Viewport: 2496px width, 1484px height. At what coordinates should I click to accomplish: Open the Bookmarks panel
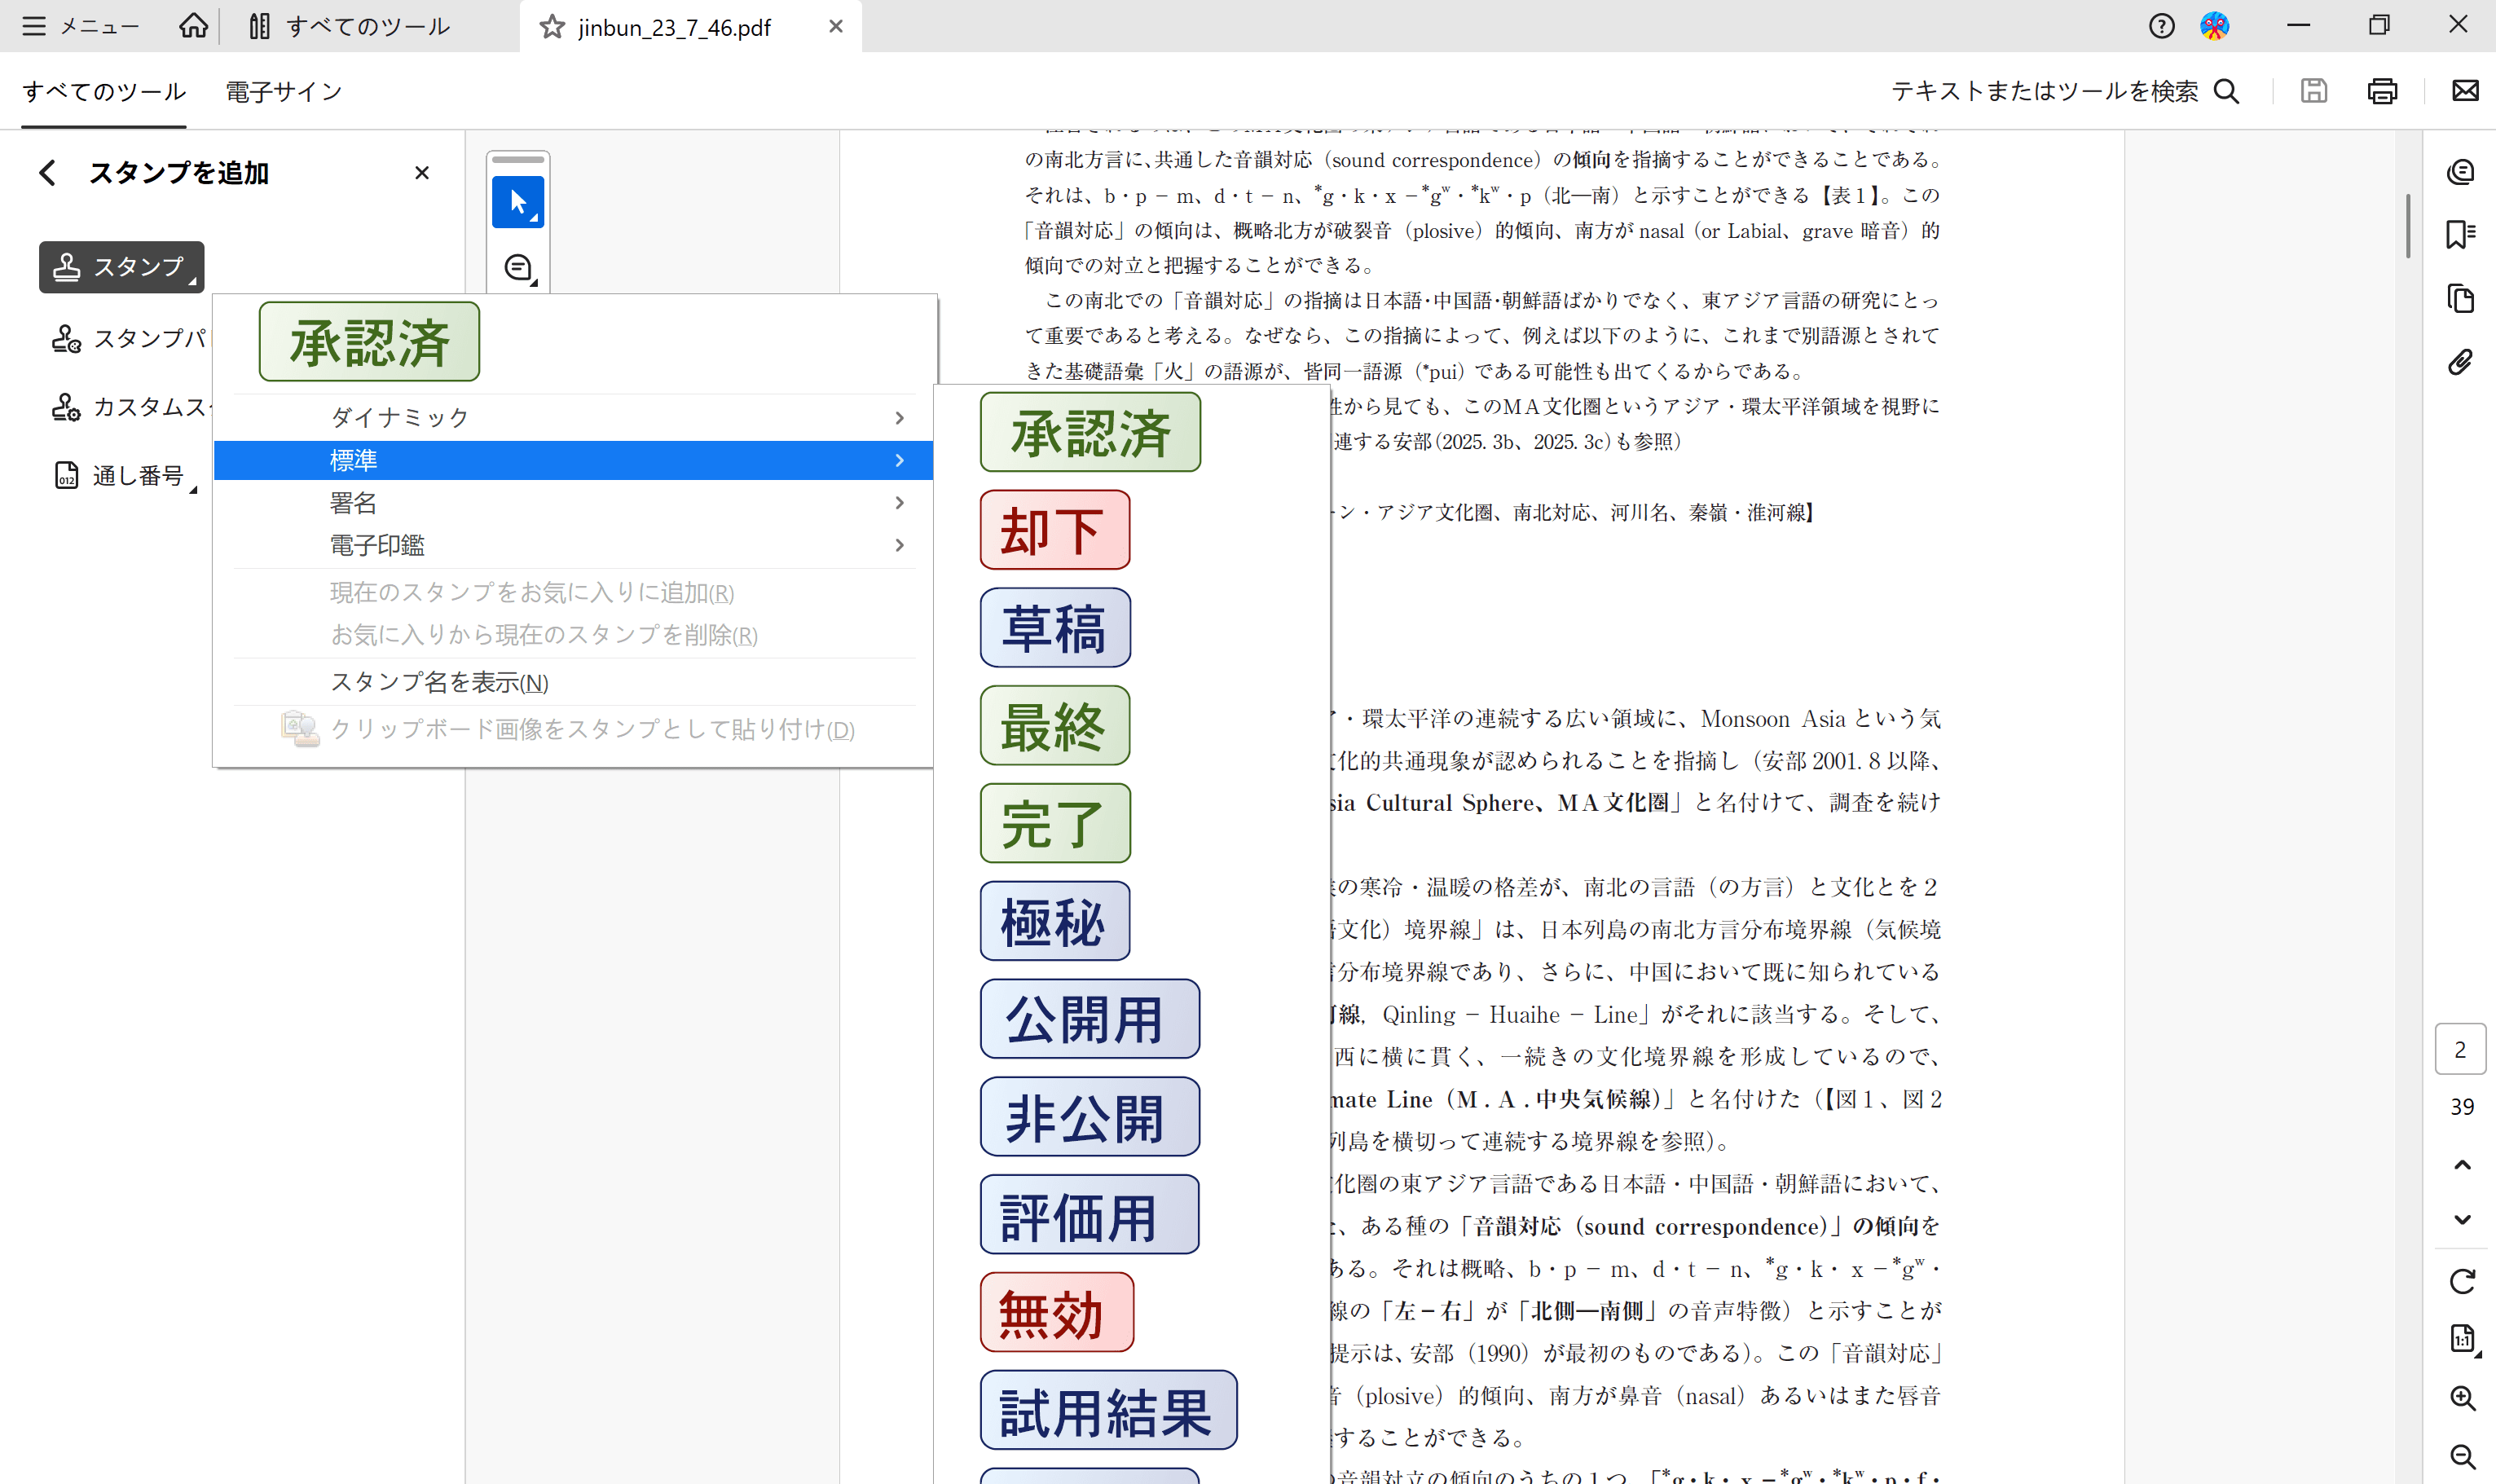point(2461,234)
